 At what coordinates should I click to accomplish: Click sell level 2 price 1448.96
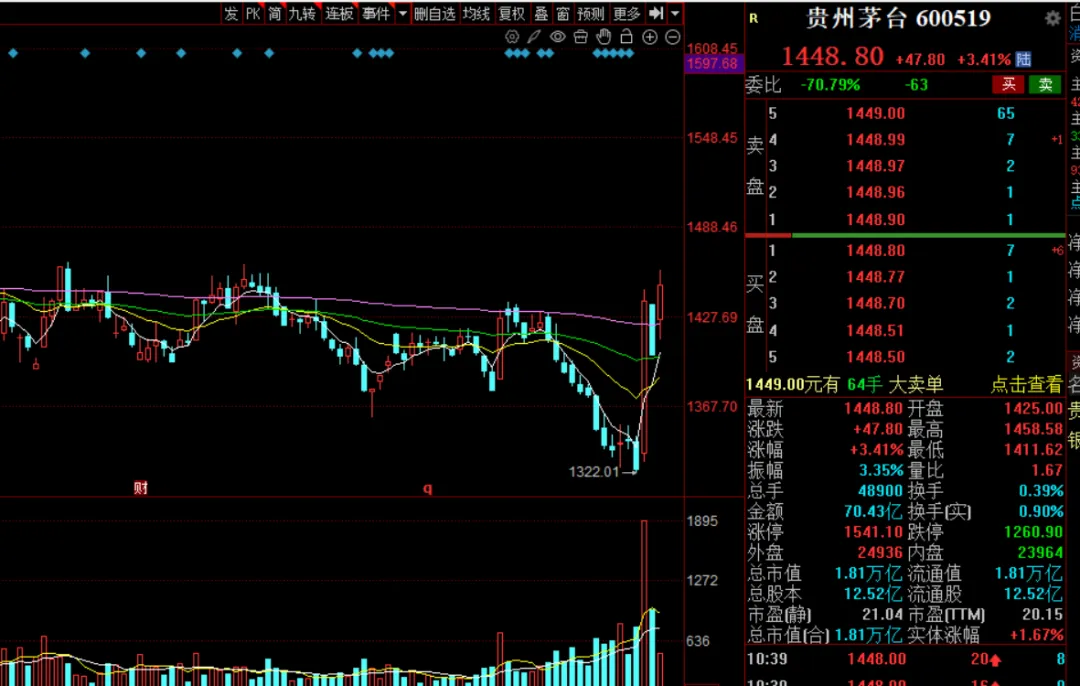pos(875,192)
